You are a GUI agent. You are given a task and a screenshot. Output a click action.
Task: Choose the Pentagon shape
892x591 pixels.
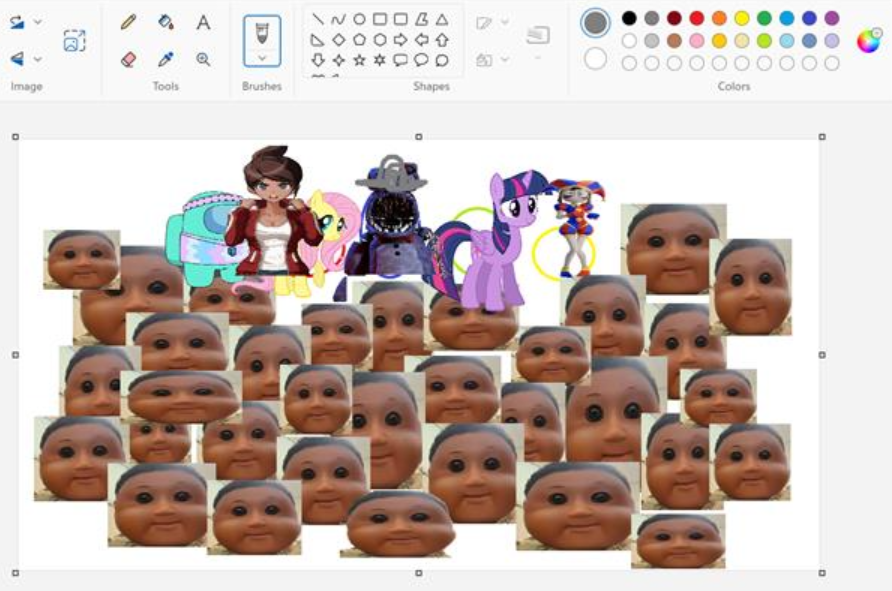(x=359, y=40)
